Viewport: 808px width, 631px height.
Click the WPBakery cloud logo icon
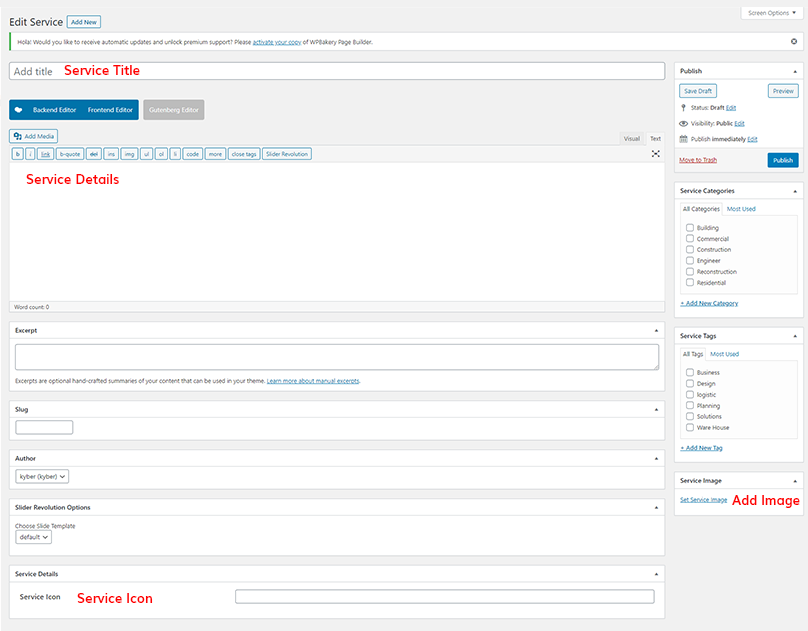click(x=18, y=110)
